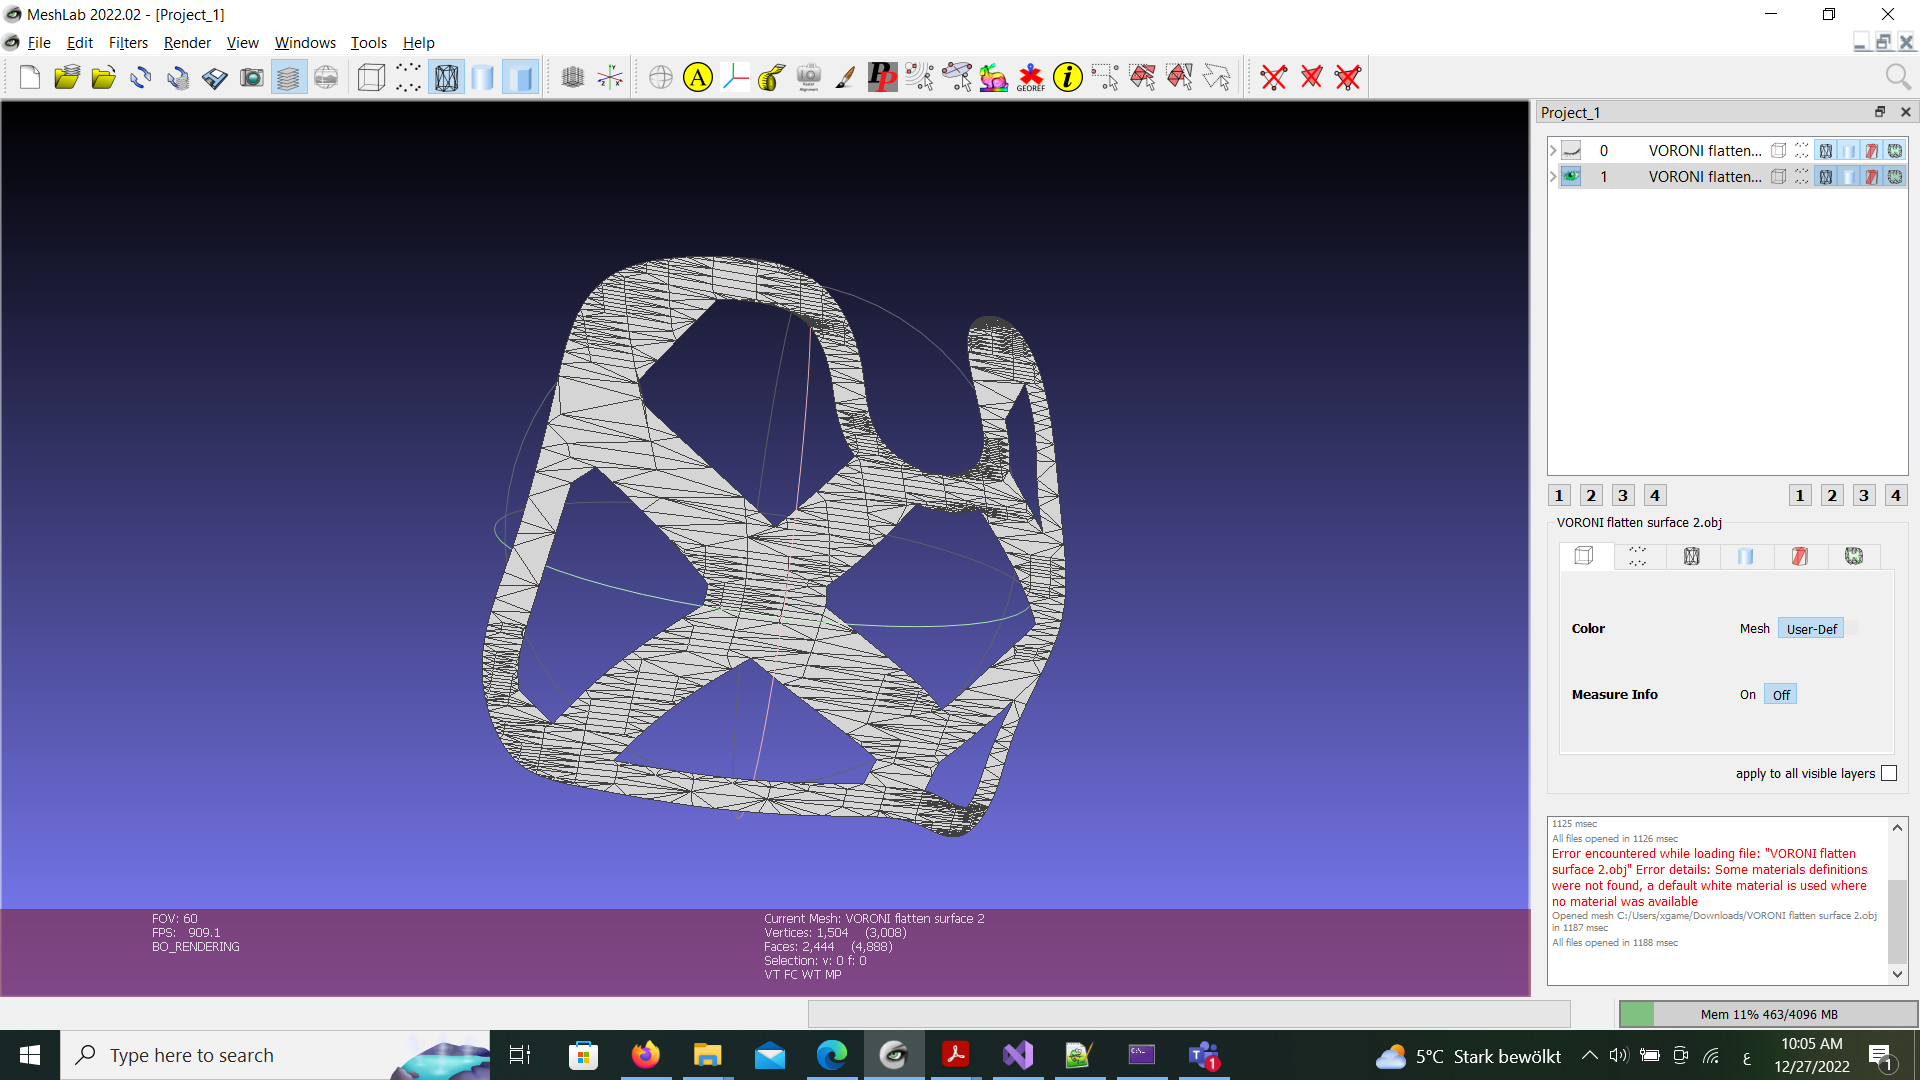Toggle points rendering in toolbar
The image size is (1920, 1080).
point(409,77)
